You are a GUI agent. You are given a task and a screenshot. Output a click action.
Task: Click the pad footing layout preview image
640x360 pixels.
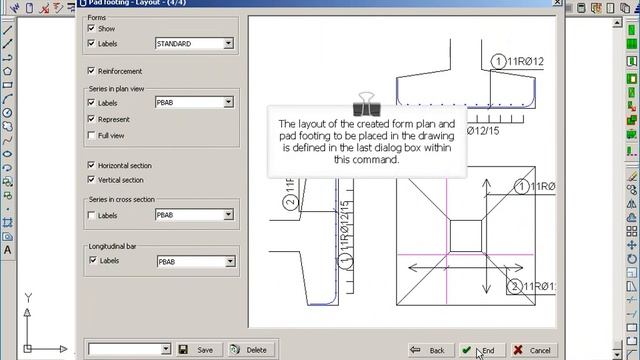coord(402,172)
